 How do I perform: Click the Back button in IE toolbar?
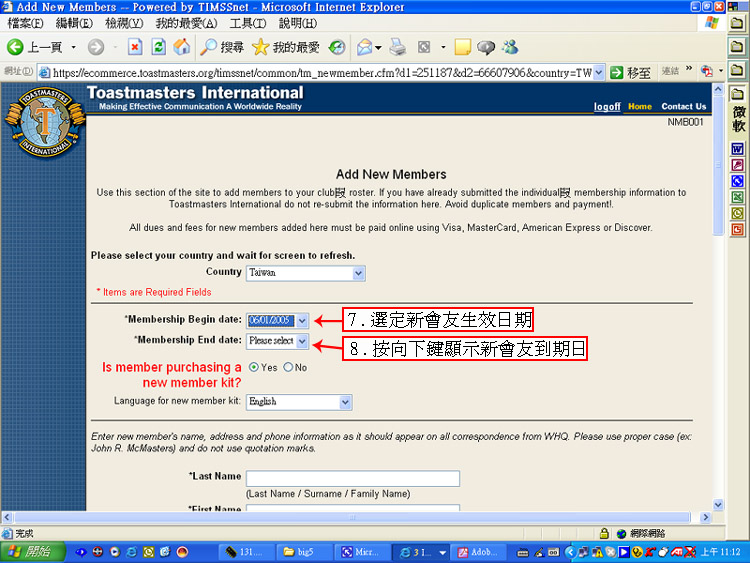click(35, 47)
